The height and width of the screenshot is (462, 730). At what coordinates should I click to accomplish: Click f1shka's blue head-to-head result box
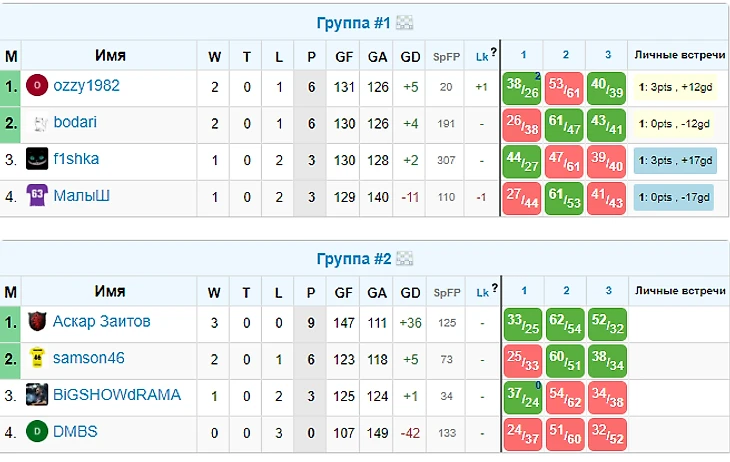(x=673, y=161)
